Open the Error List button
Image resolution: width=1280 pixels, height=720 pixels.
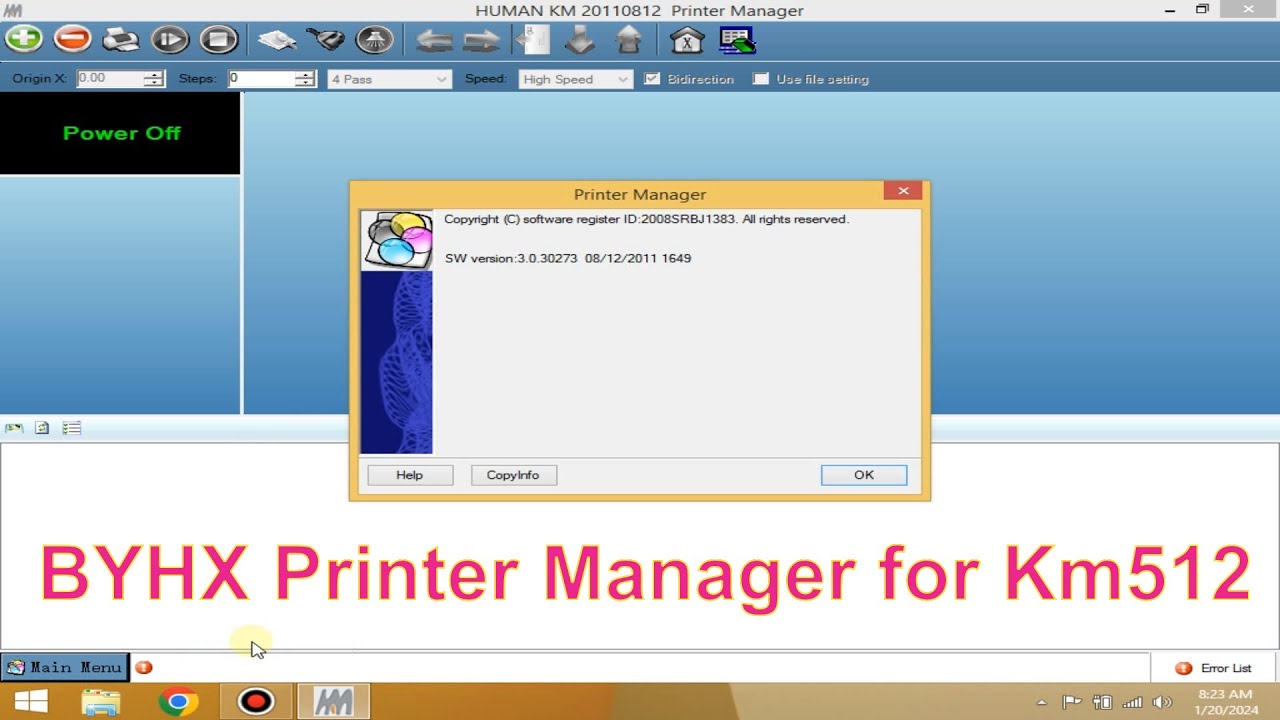click(1214, 668)
